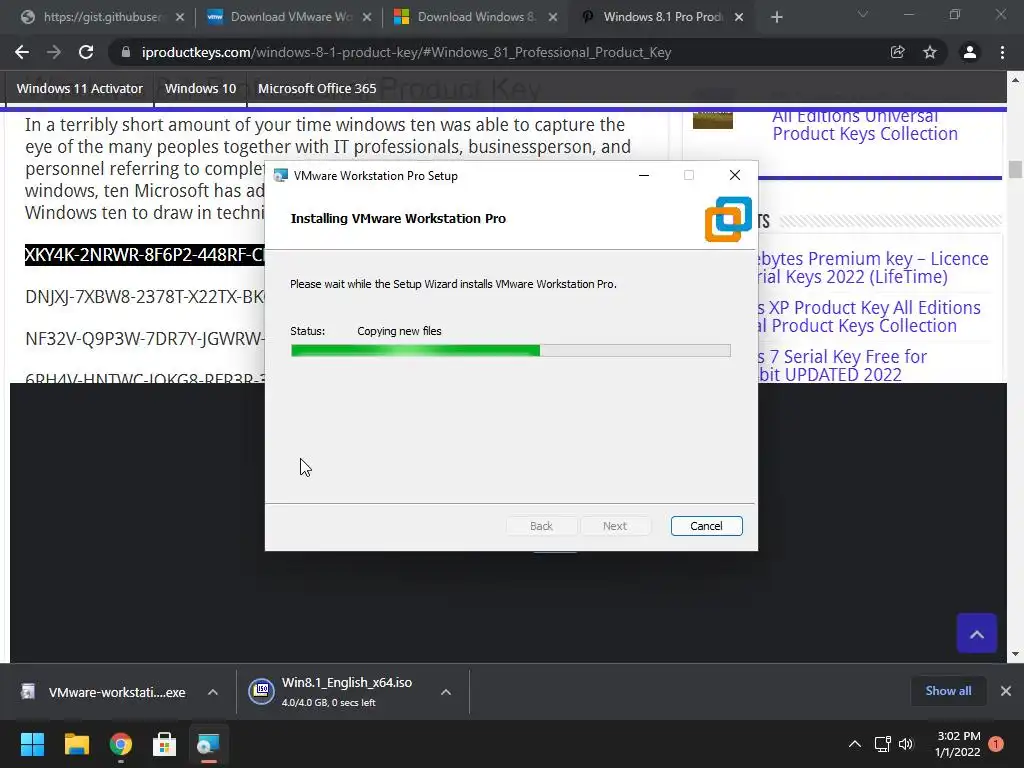Click VMware Workstation logo in setup dialog

pyautogui.click(x=728, y=219)
